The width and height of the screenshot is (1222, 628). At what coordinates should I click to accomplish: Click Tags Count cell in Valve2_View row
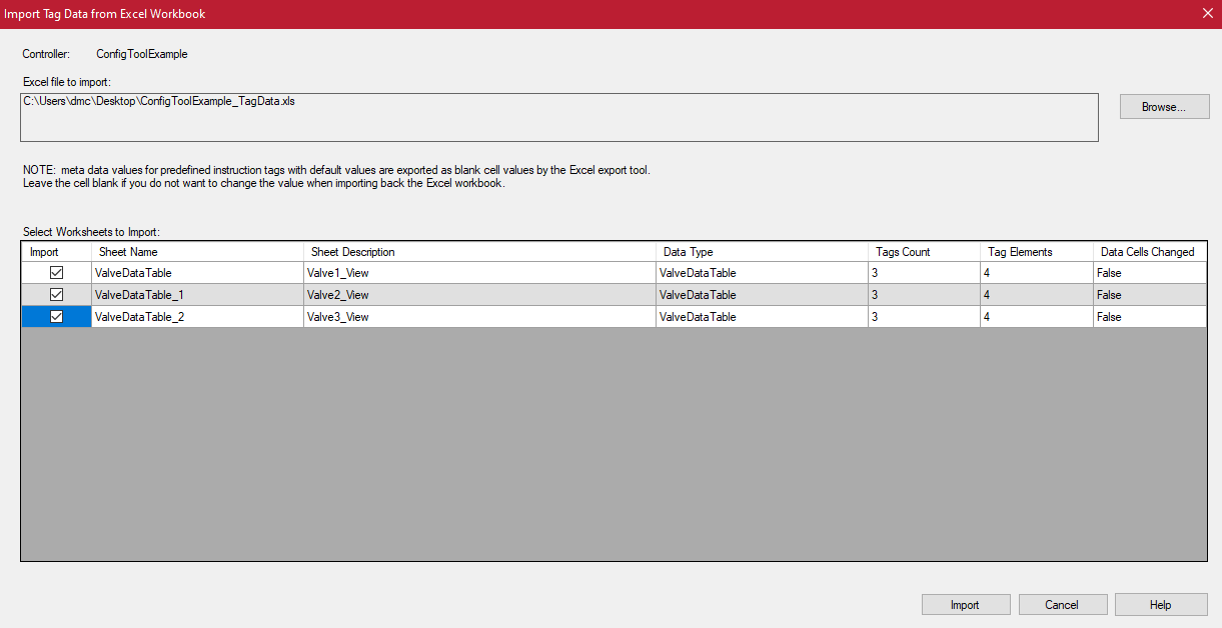pos(924,295)
